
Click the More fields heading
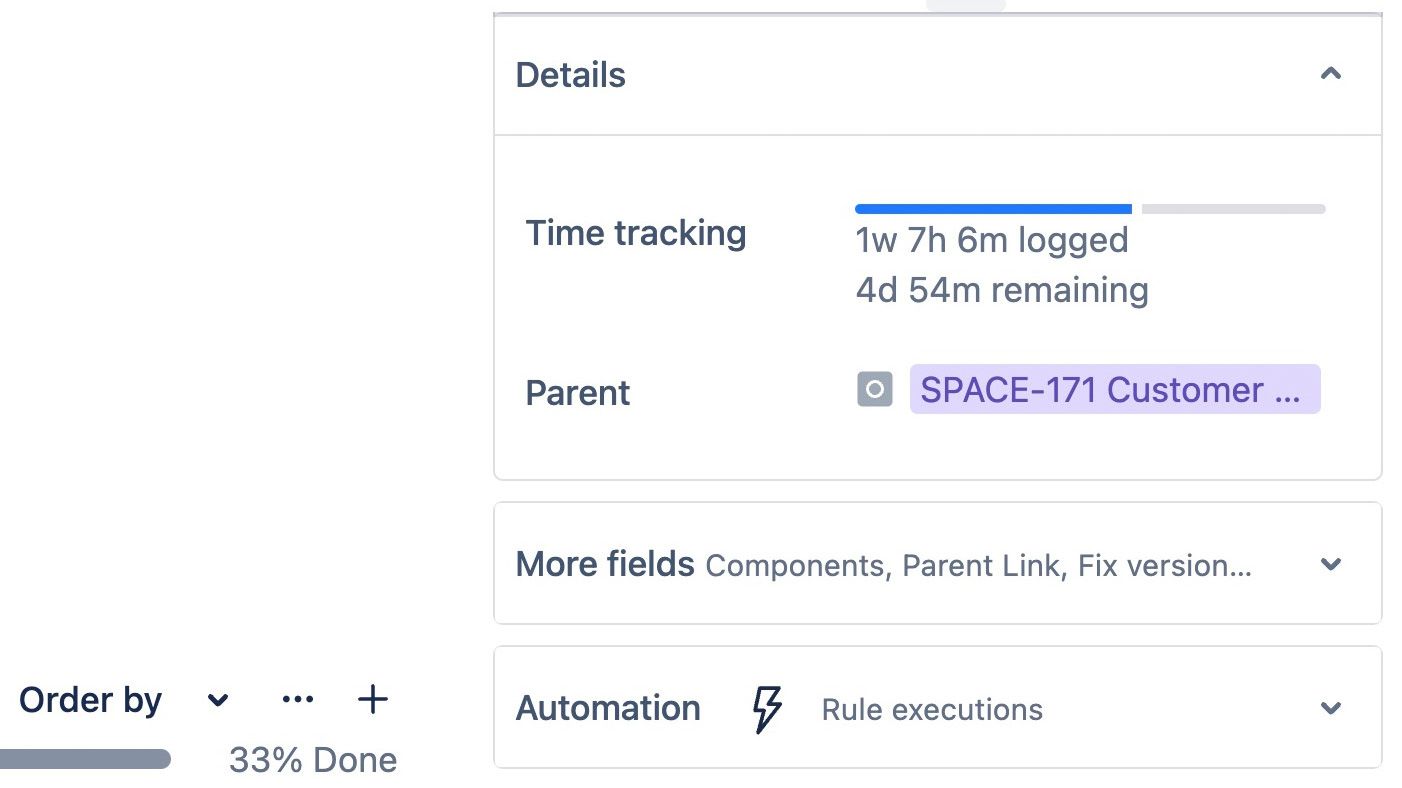[x=605, y=564]
